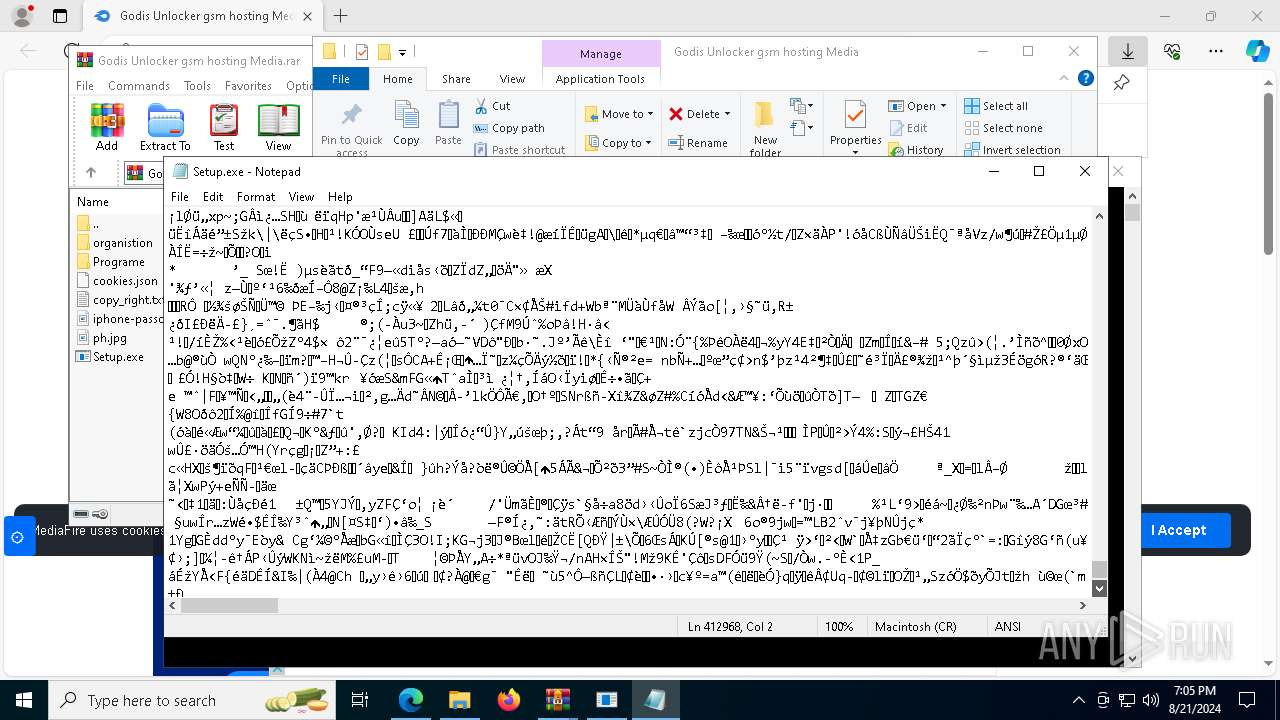Click Select all in Explorer
Screen dimensions: 1280x720
996,106
